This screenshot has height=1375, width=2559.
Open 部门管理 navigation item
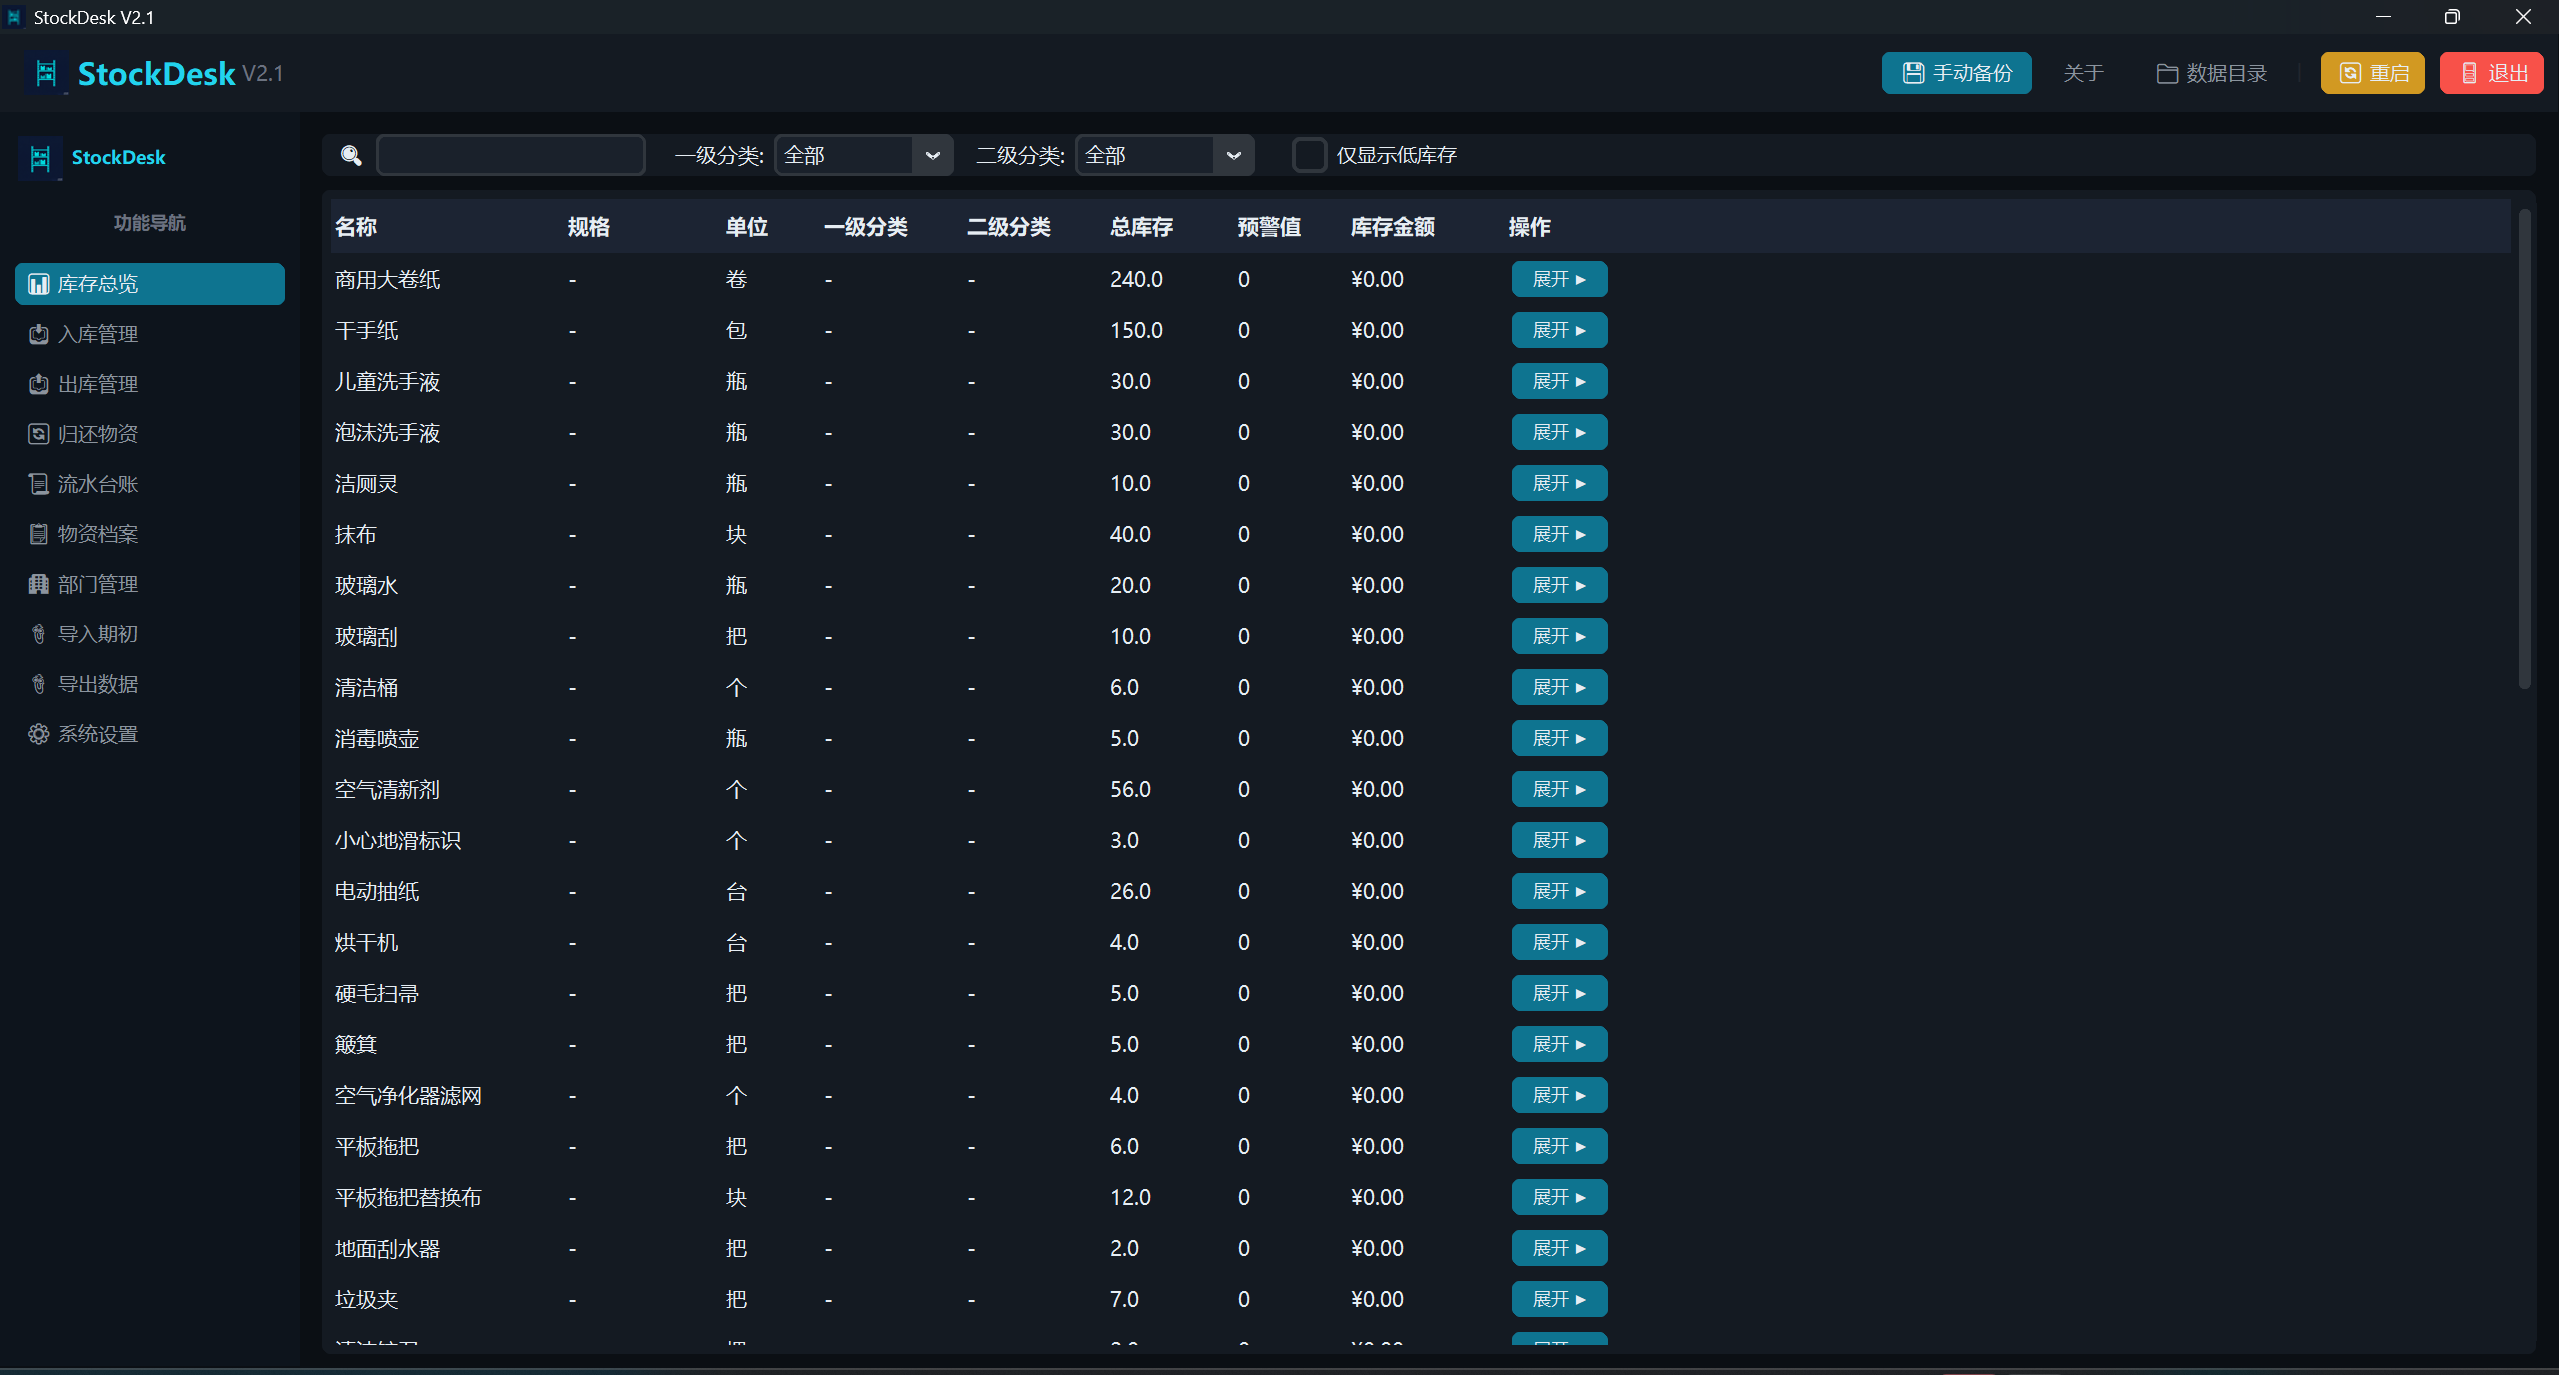pyautogui.click(x=150, y=584)
